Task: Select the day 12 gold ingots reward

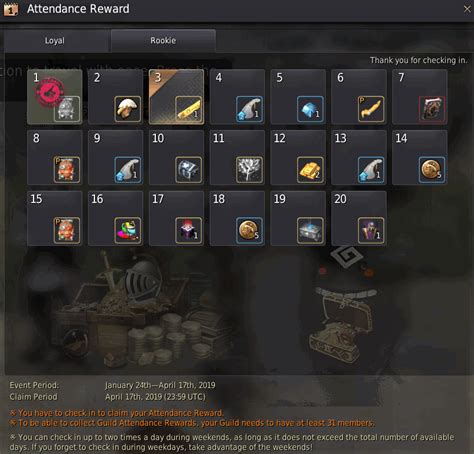Action: tap(310, 170)
